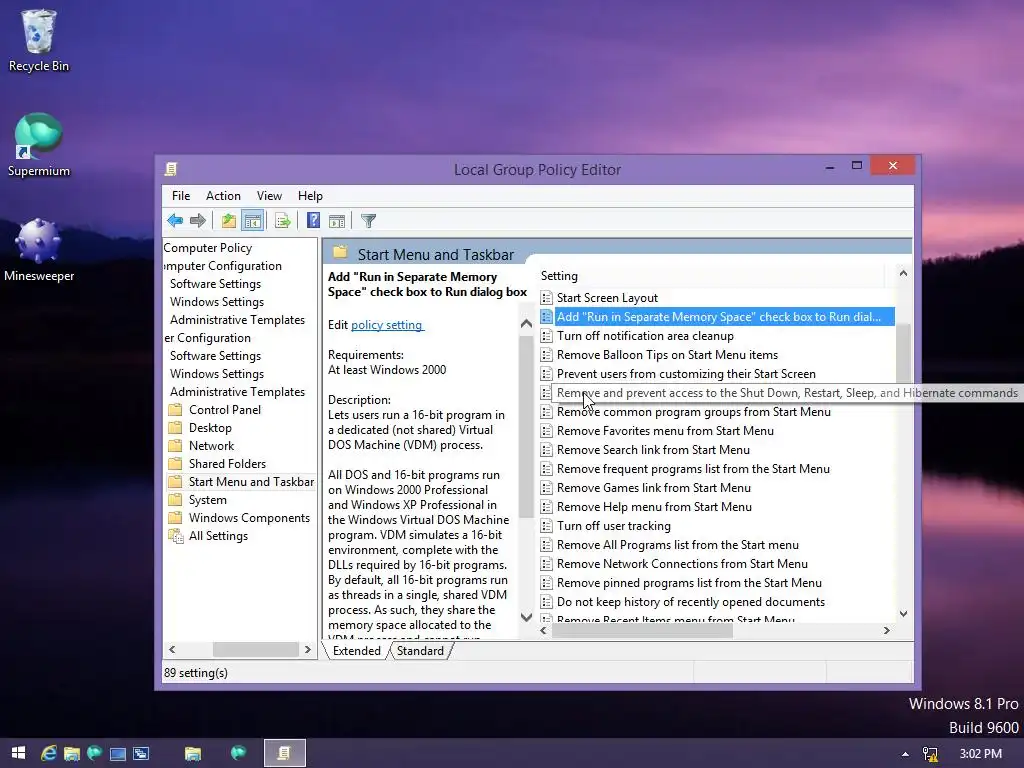Switch to the Standard tab
Screen dimensions: 1024x768
coord(420,650)
